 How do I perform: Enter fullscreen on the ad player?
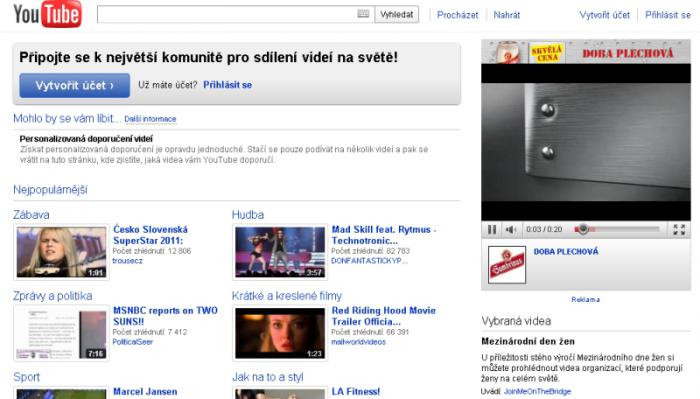(679, 229)
